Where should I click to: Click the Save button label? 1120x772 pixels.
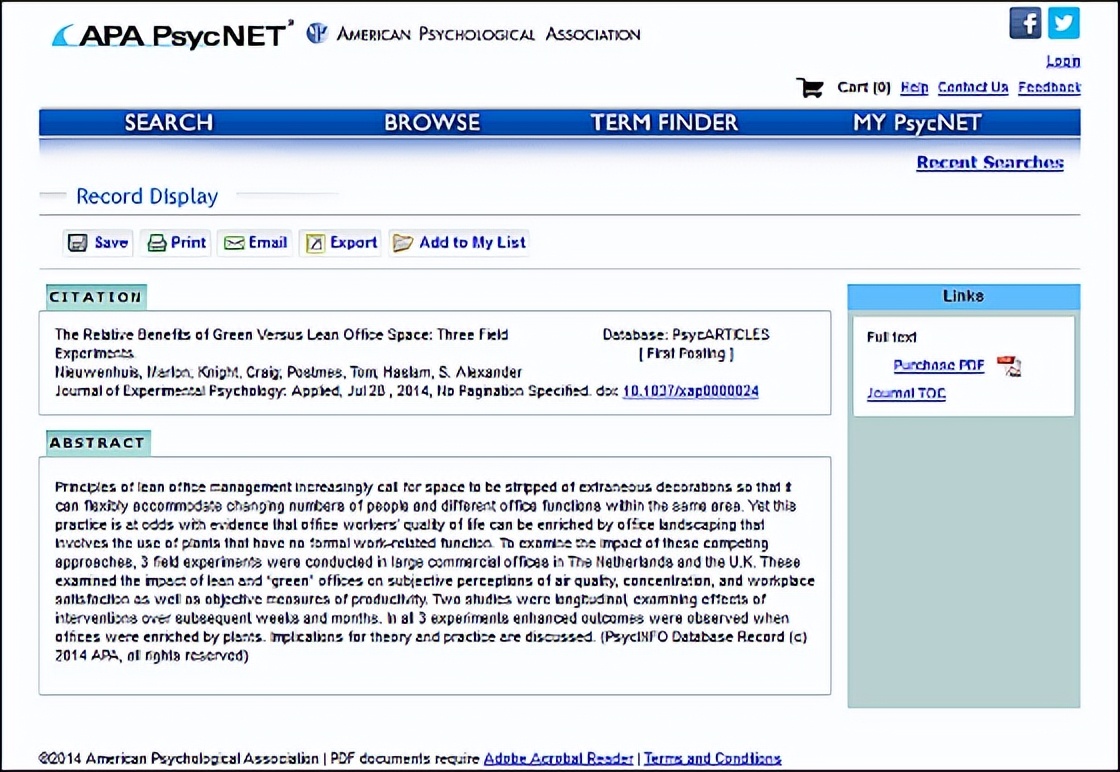pyautogui.click(x=111, y=243)
